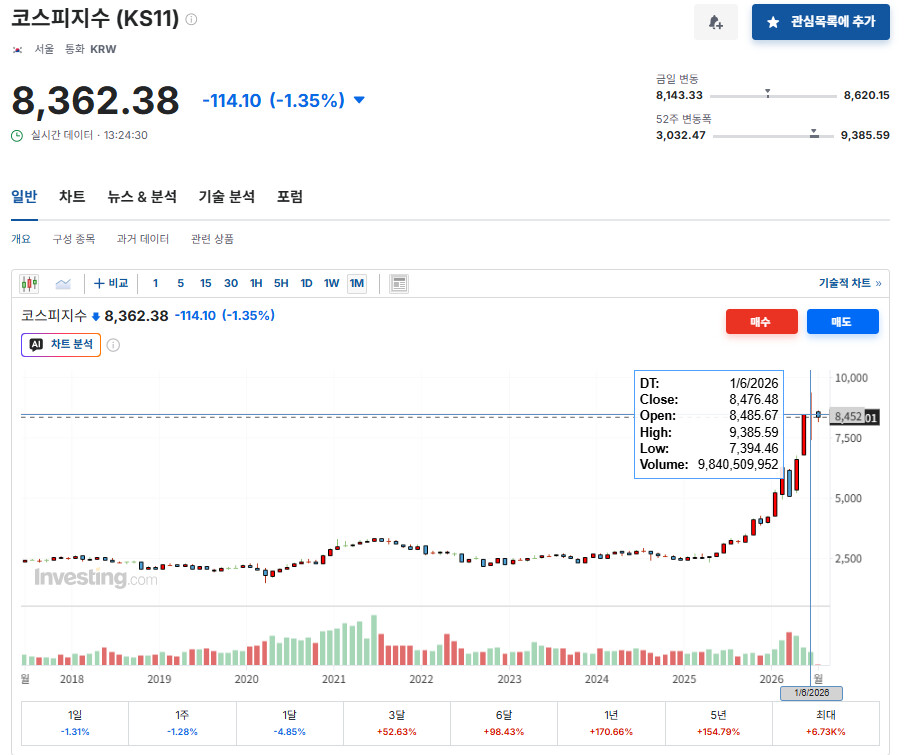The image size is (911, 755).
Task: Switch to the area chart icon
Action: click(x=63, y=284)
